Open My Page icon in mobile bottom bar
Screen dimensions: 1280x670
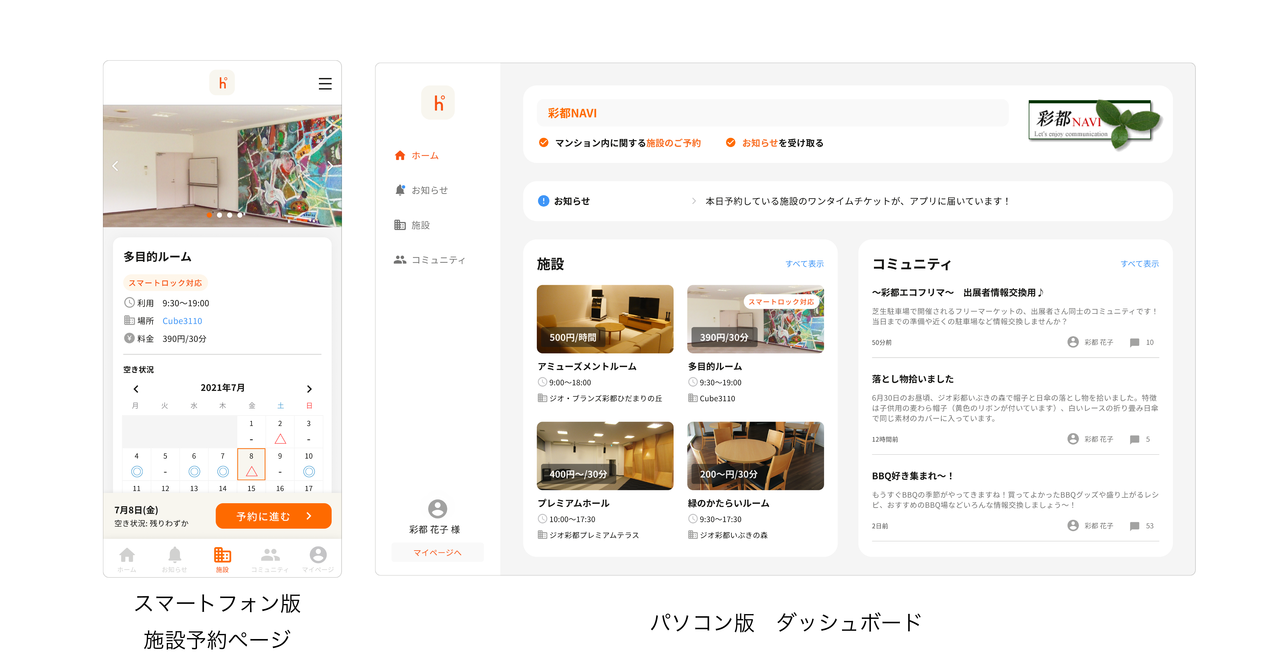coord(318,557)
